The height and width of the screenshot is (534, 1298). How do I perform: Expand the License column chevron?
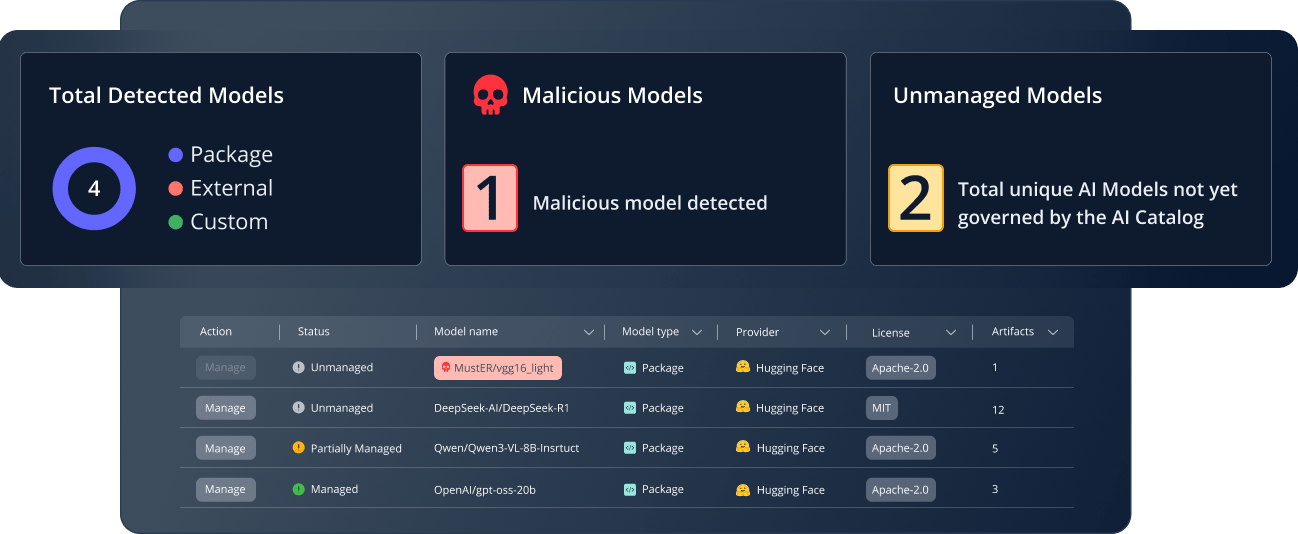coord(951,332)
